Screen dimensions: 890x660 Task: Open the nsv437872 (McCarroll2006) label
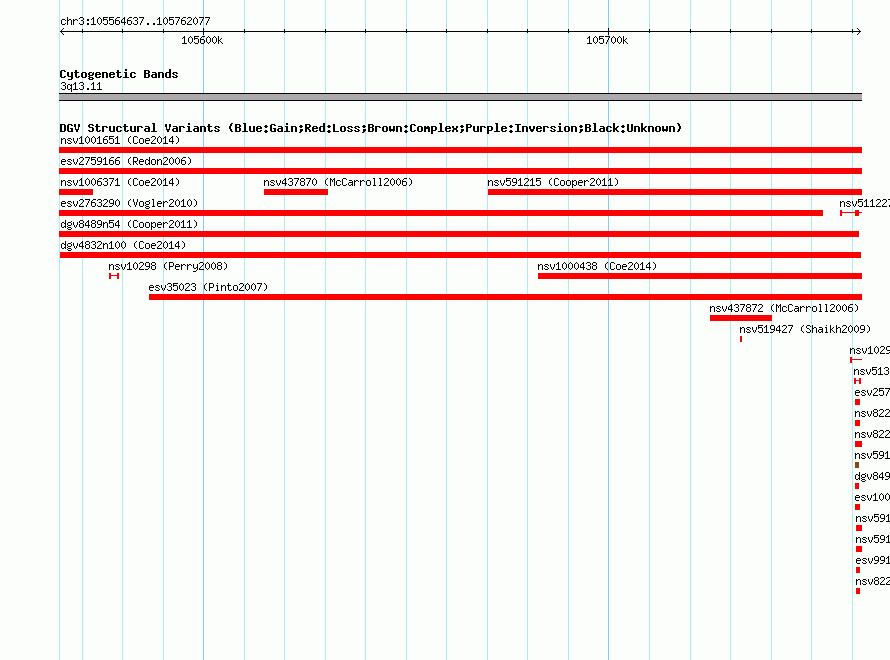coord(784,308)
